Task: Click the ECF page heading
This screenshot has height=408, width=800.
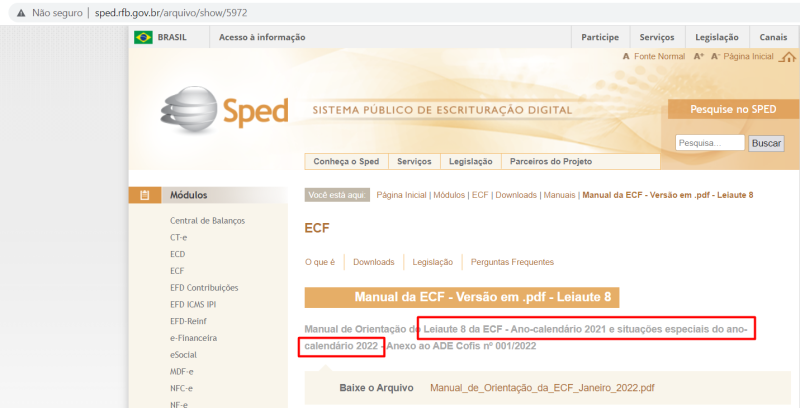Action: (x=317, y=228)
